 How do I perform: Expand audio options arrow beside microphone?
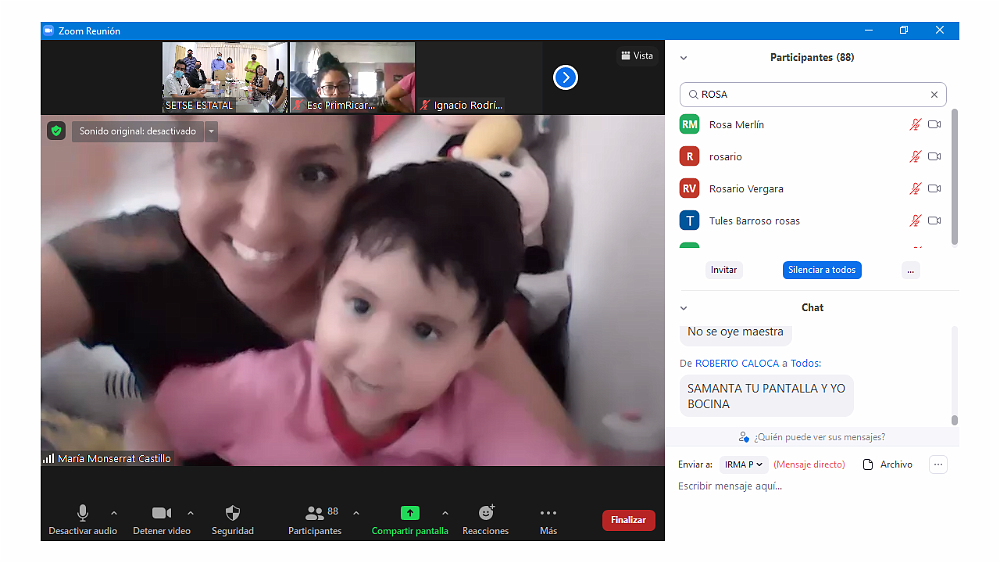pyautogui.click(x=114, y=513)
